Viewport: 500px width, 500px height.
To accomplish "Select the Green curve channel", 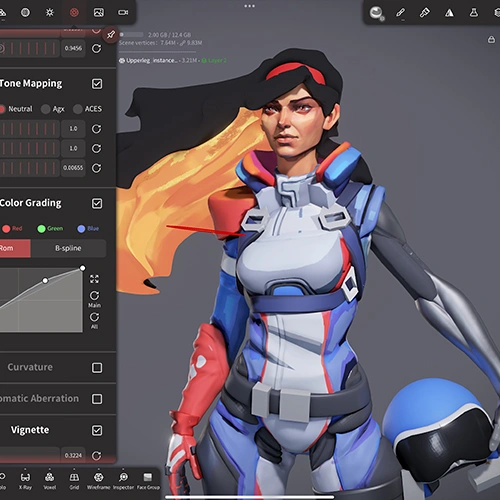I will coord(50,229).
